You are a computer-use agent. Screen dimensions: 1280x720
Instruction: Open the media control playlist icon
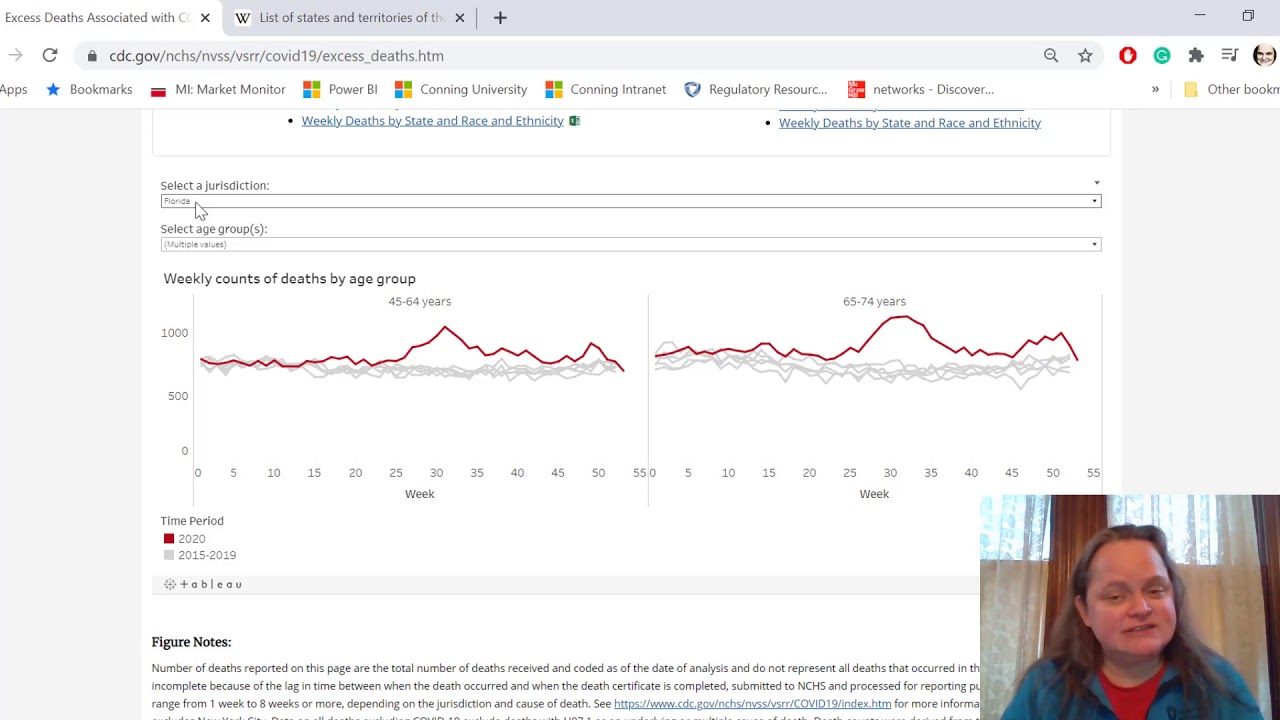click(x=1230, y=56)
